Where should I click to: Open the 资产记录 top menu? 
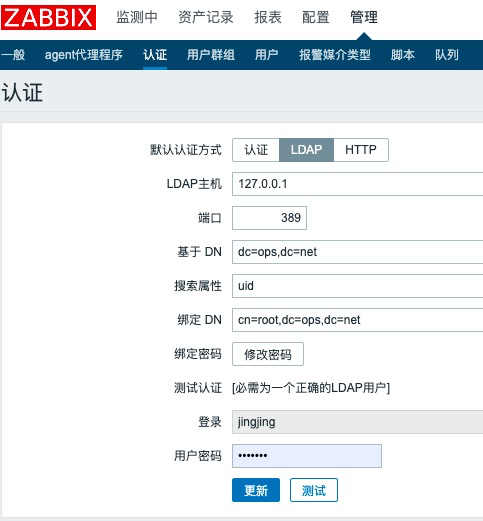click(206, 17)
